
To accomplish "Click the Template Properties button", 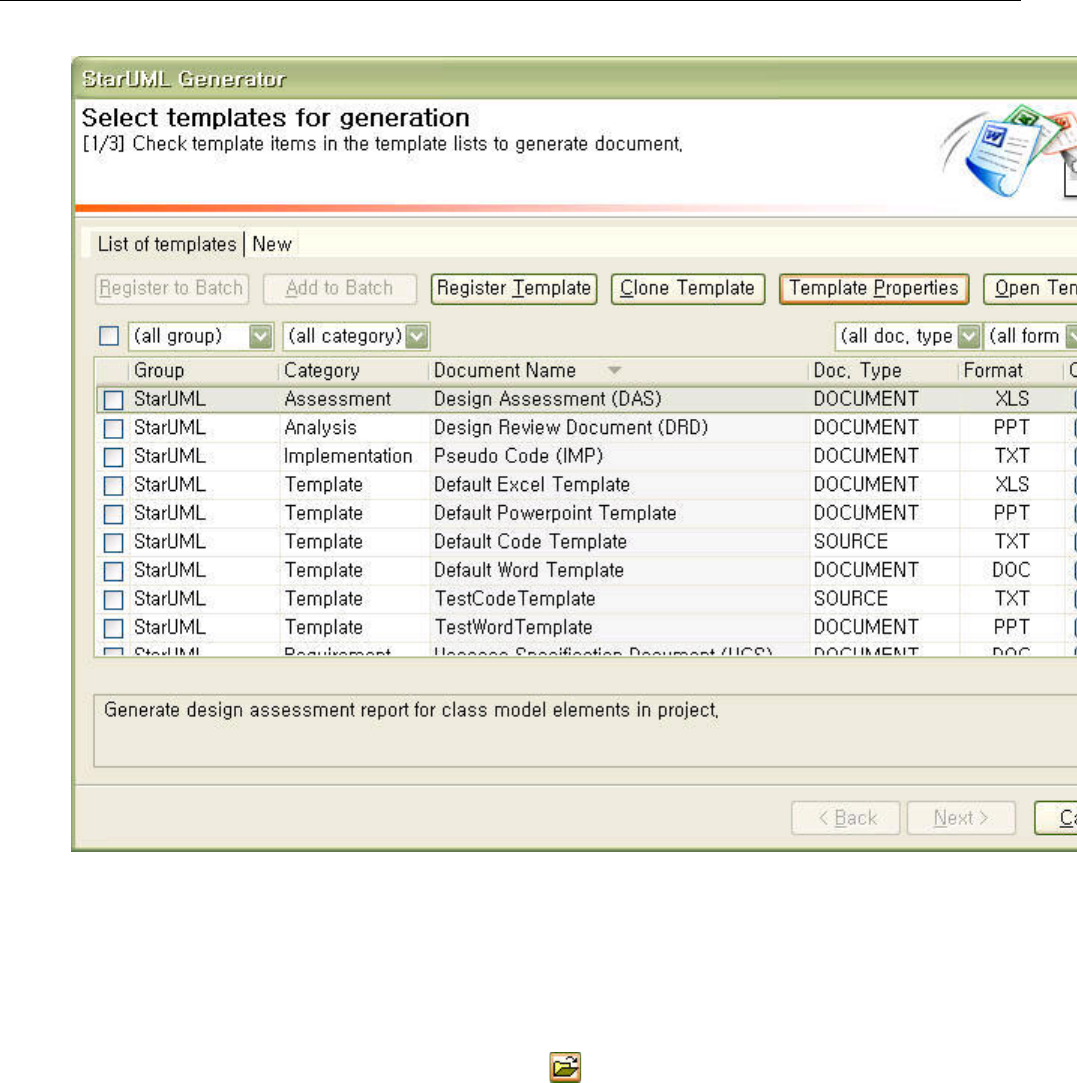I will [x=874, y=288].
